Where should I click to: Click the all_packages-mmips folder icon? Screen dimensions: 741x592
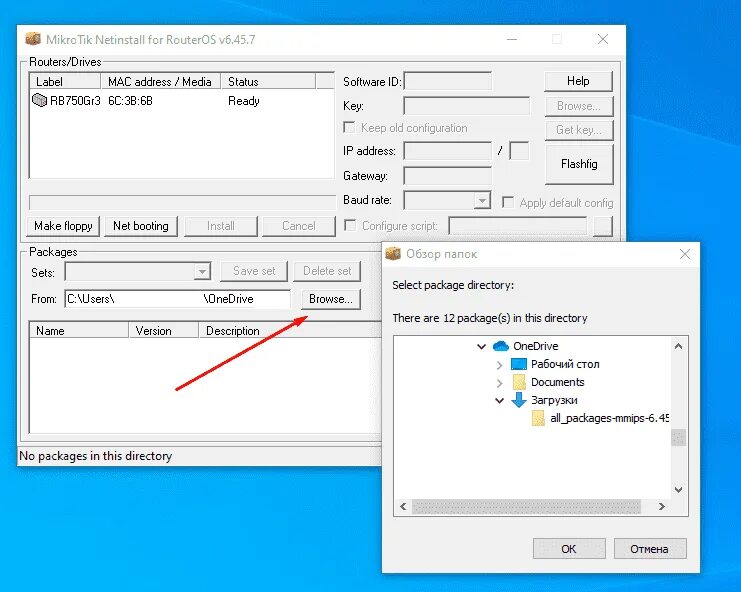(538, 418)
